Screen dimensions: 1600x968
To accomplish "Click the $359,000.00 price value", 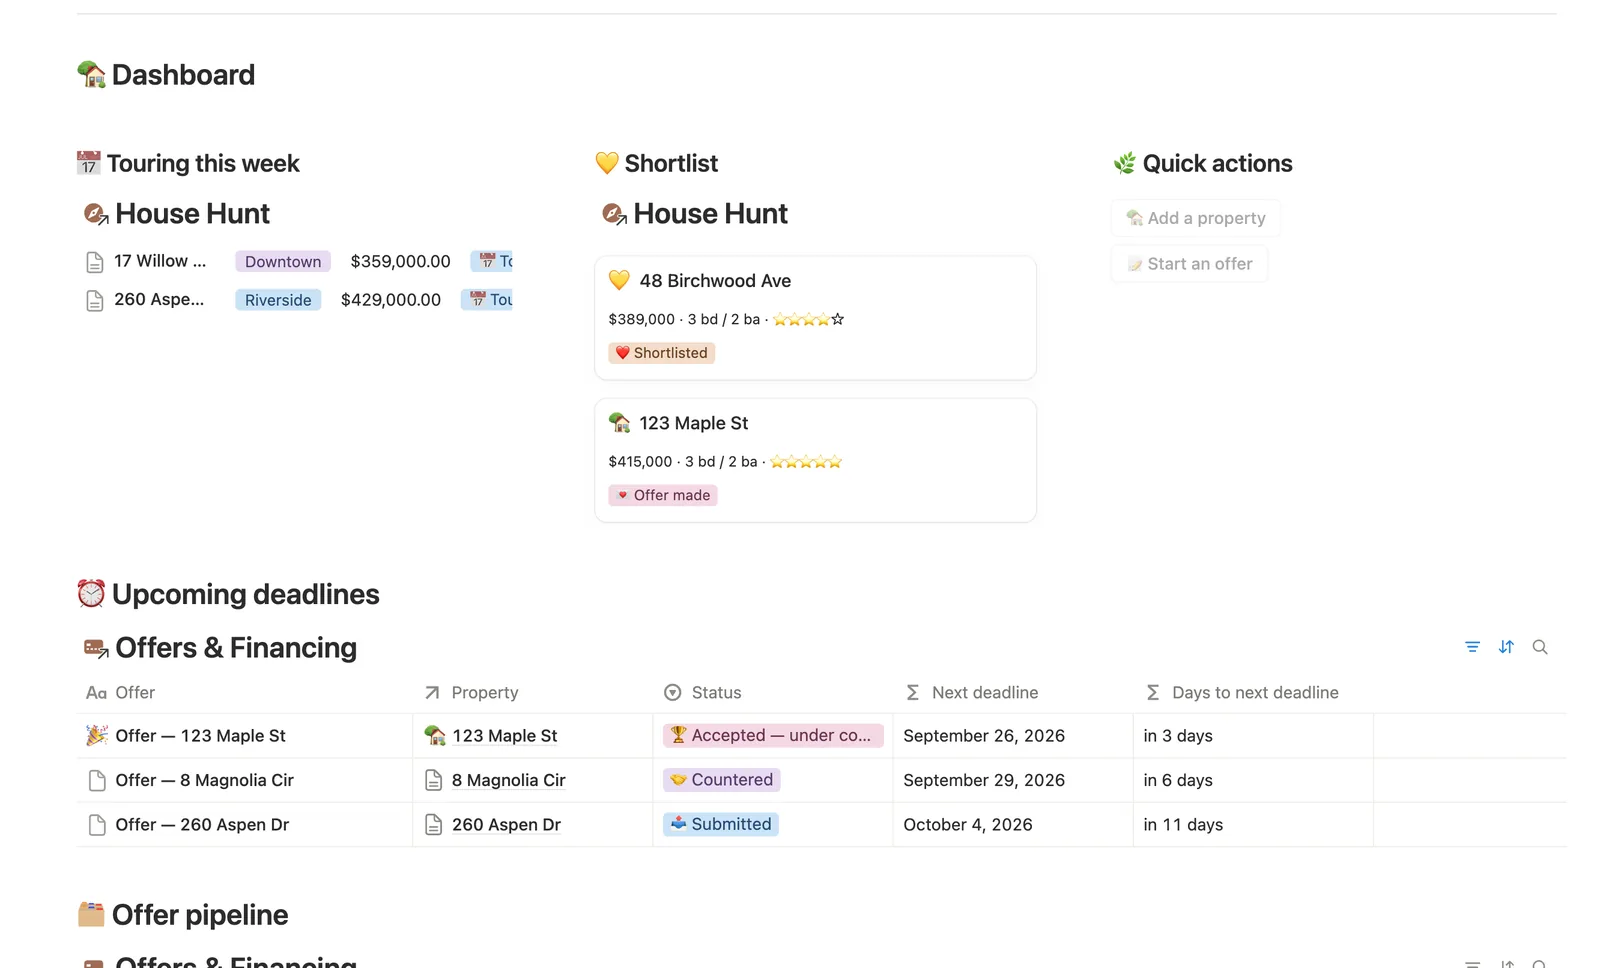I will point(400,262).
